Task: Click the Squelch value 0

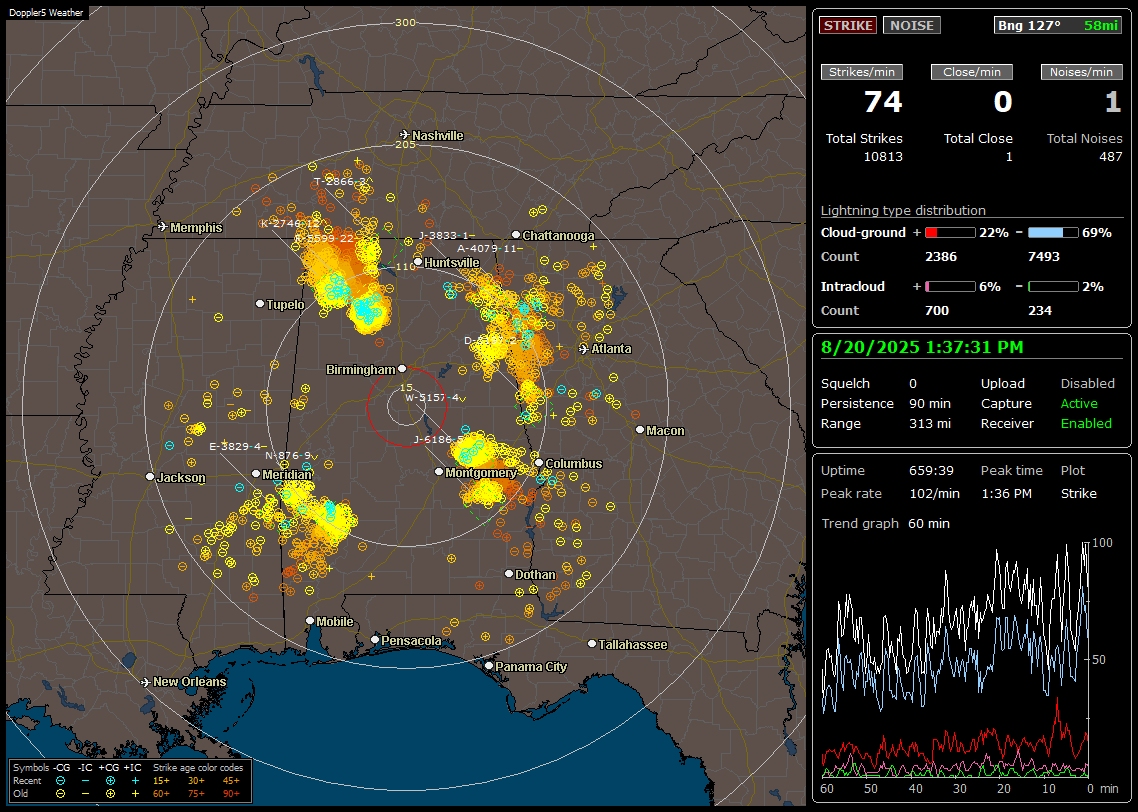Action: (913, 384)
